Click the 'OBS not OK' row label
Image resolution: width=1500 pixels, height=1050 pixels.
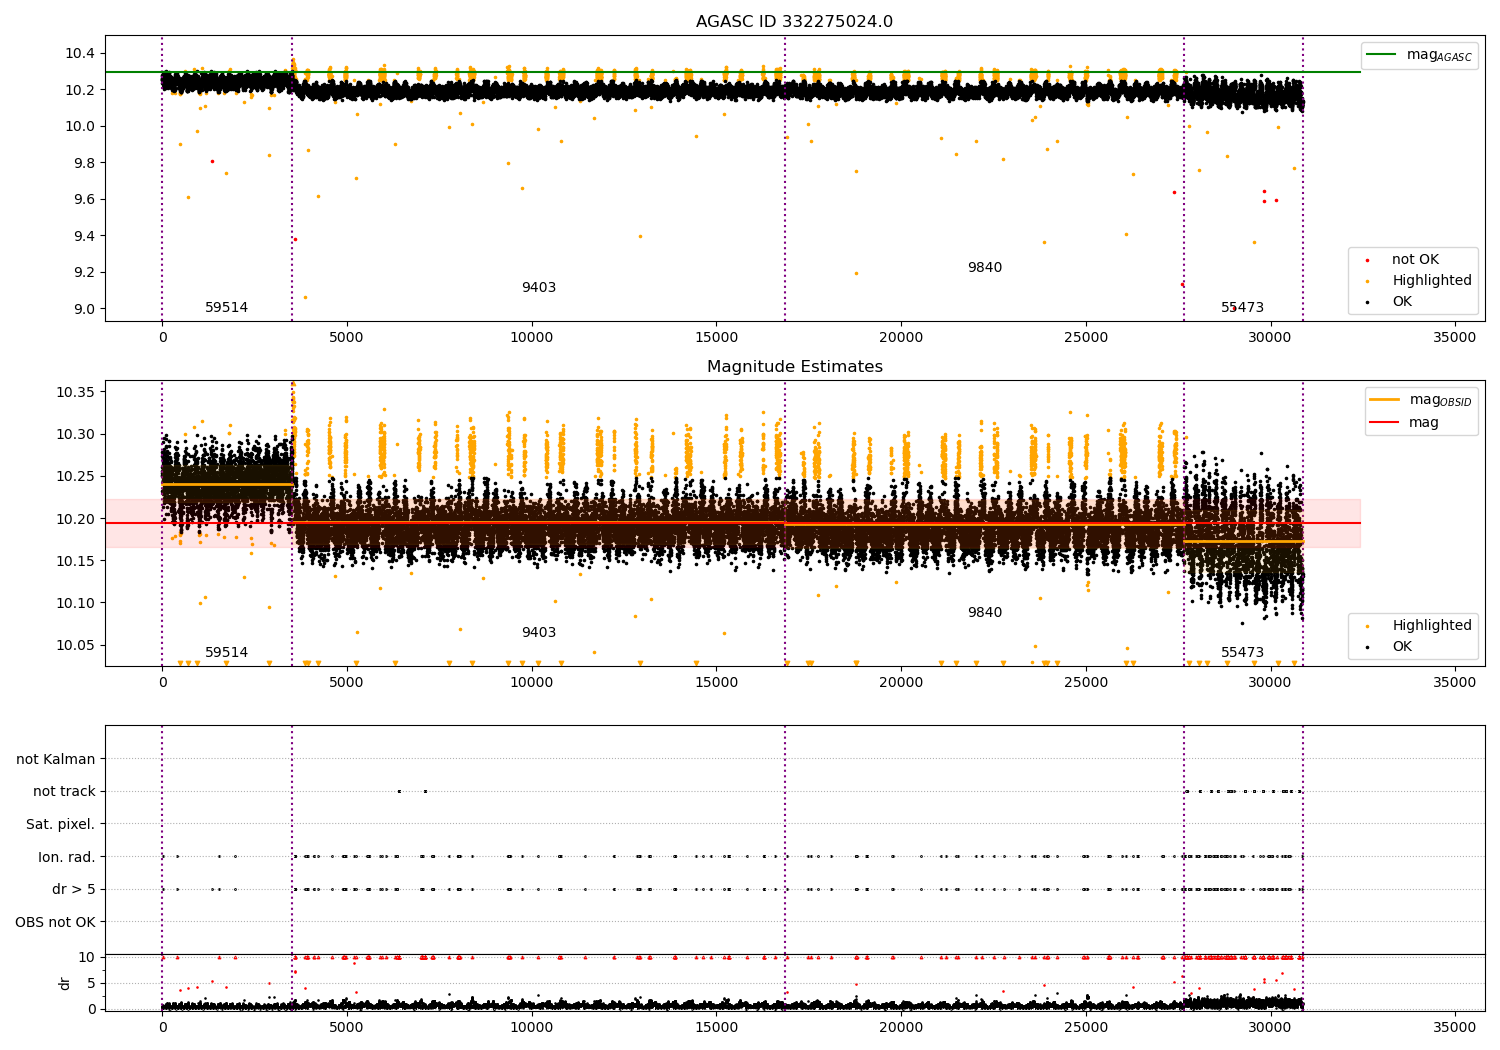point(56,922)
